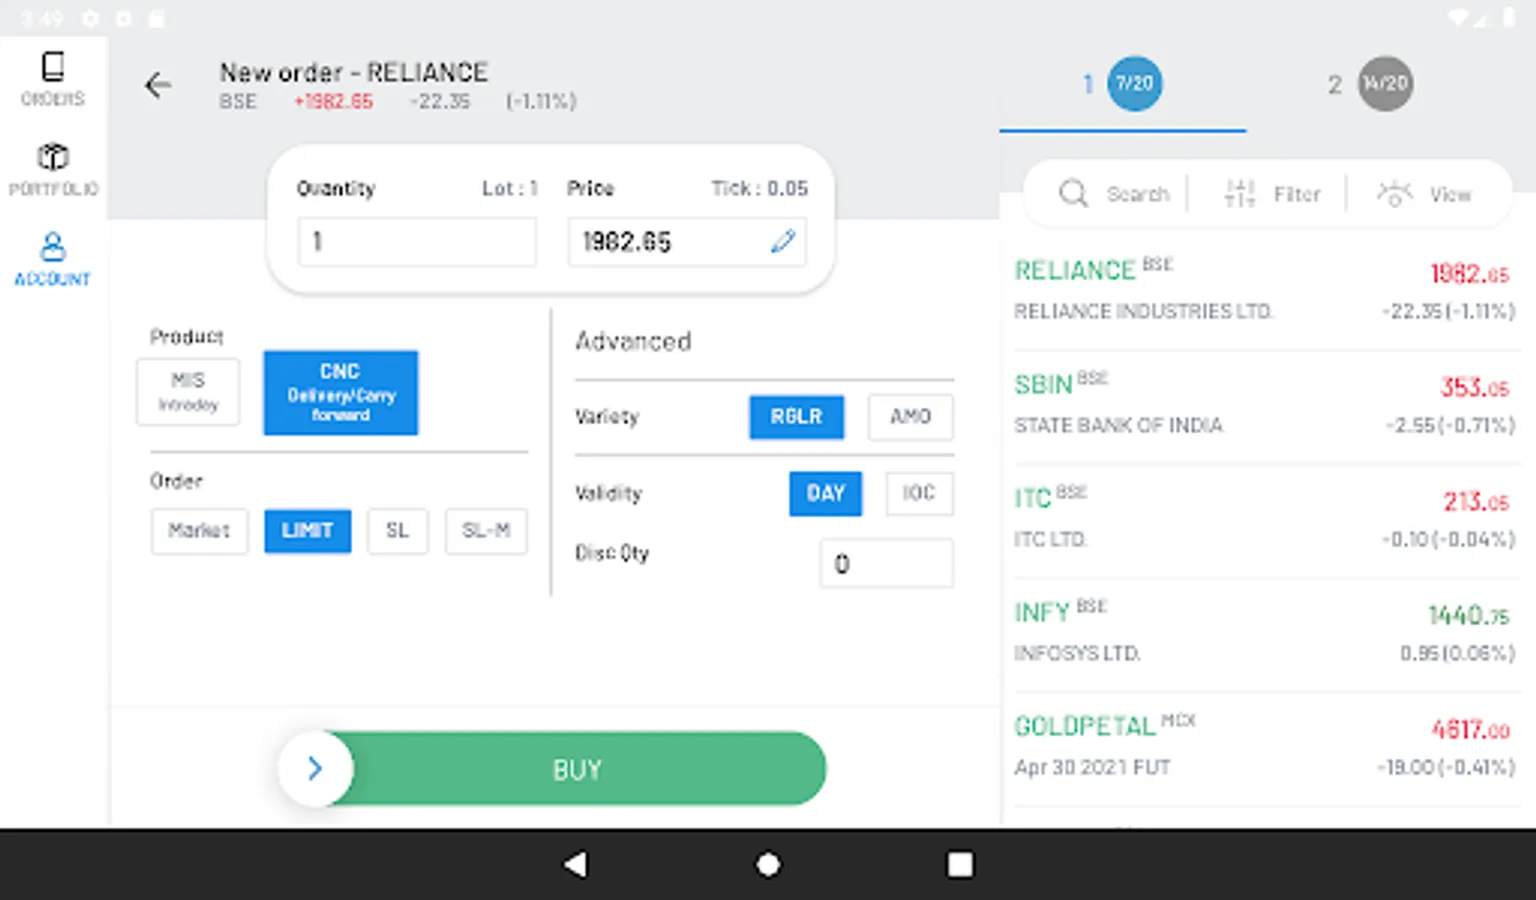Select CNC Delivery/Carry forward product
The width and height of the screenshot is (1536, 900).
pyautogui.click(x=341, y=392)
